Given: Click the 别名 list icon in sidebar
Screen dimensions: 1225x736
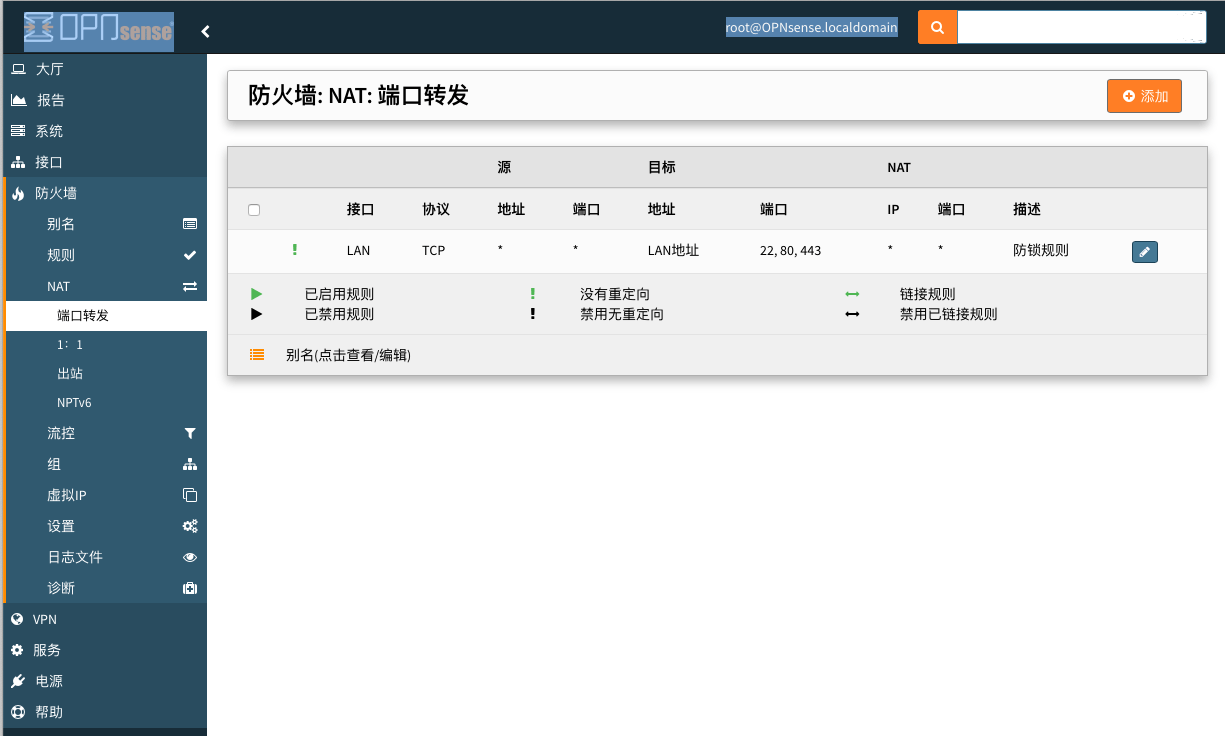Looking at the screenshot, I should click(x=189, y=224).
